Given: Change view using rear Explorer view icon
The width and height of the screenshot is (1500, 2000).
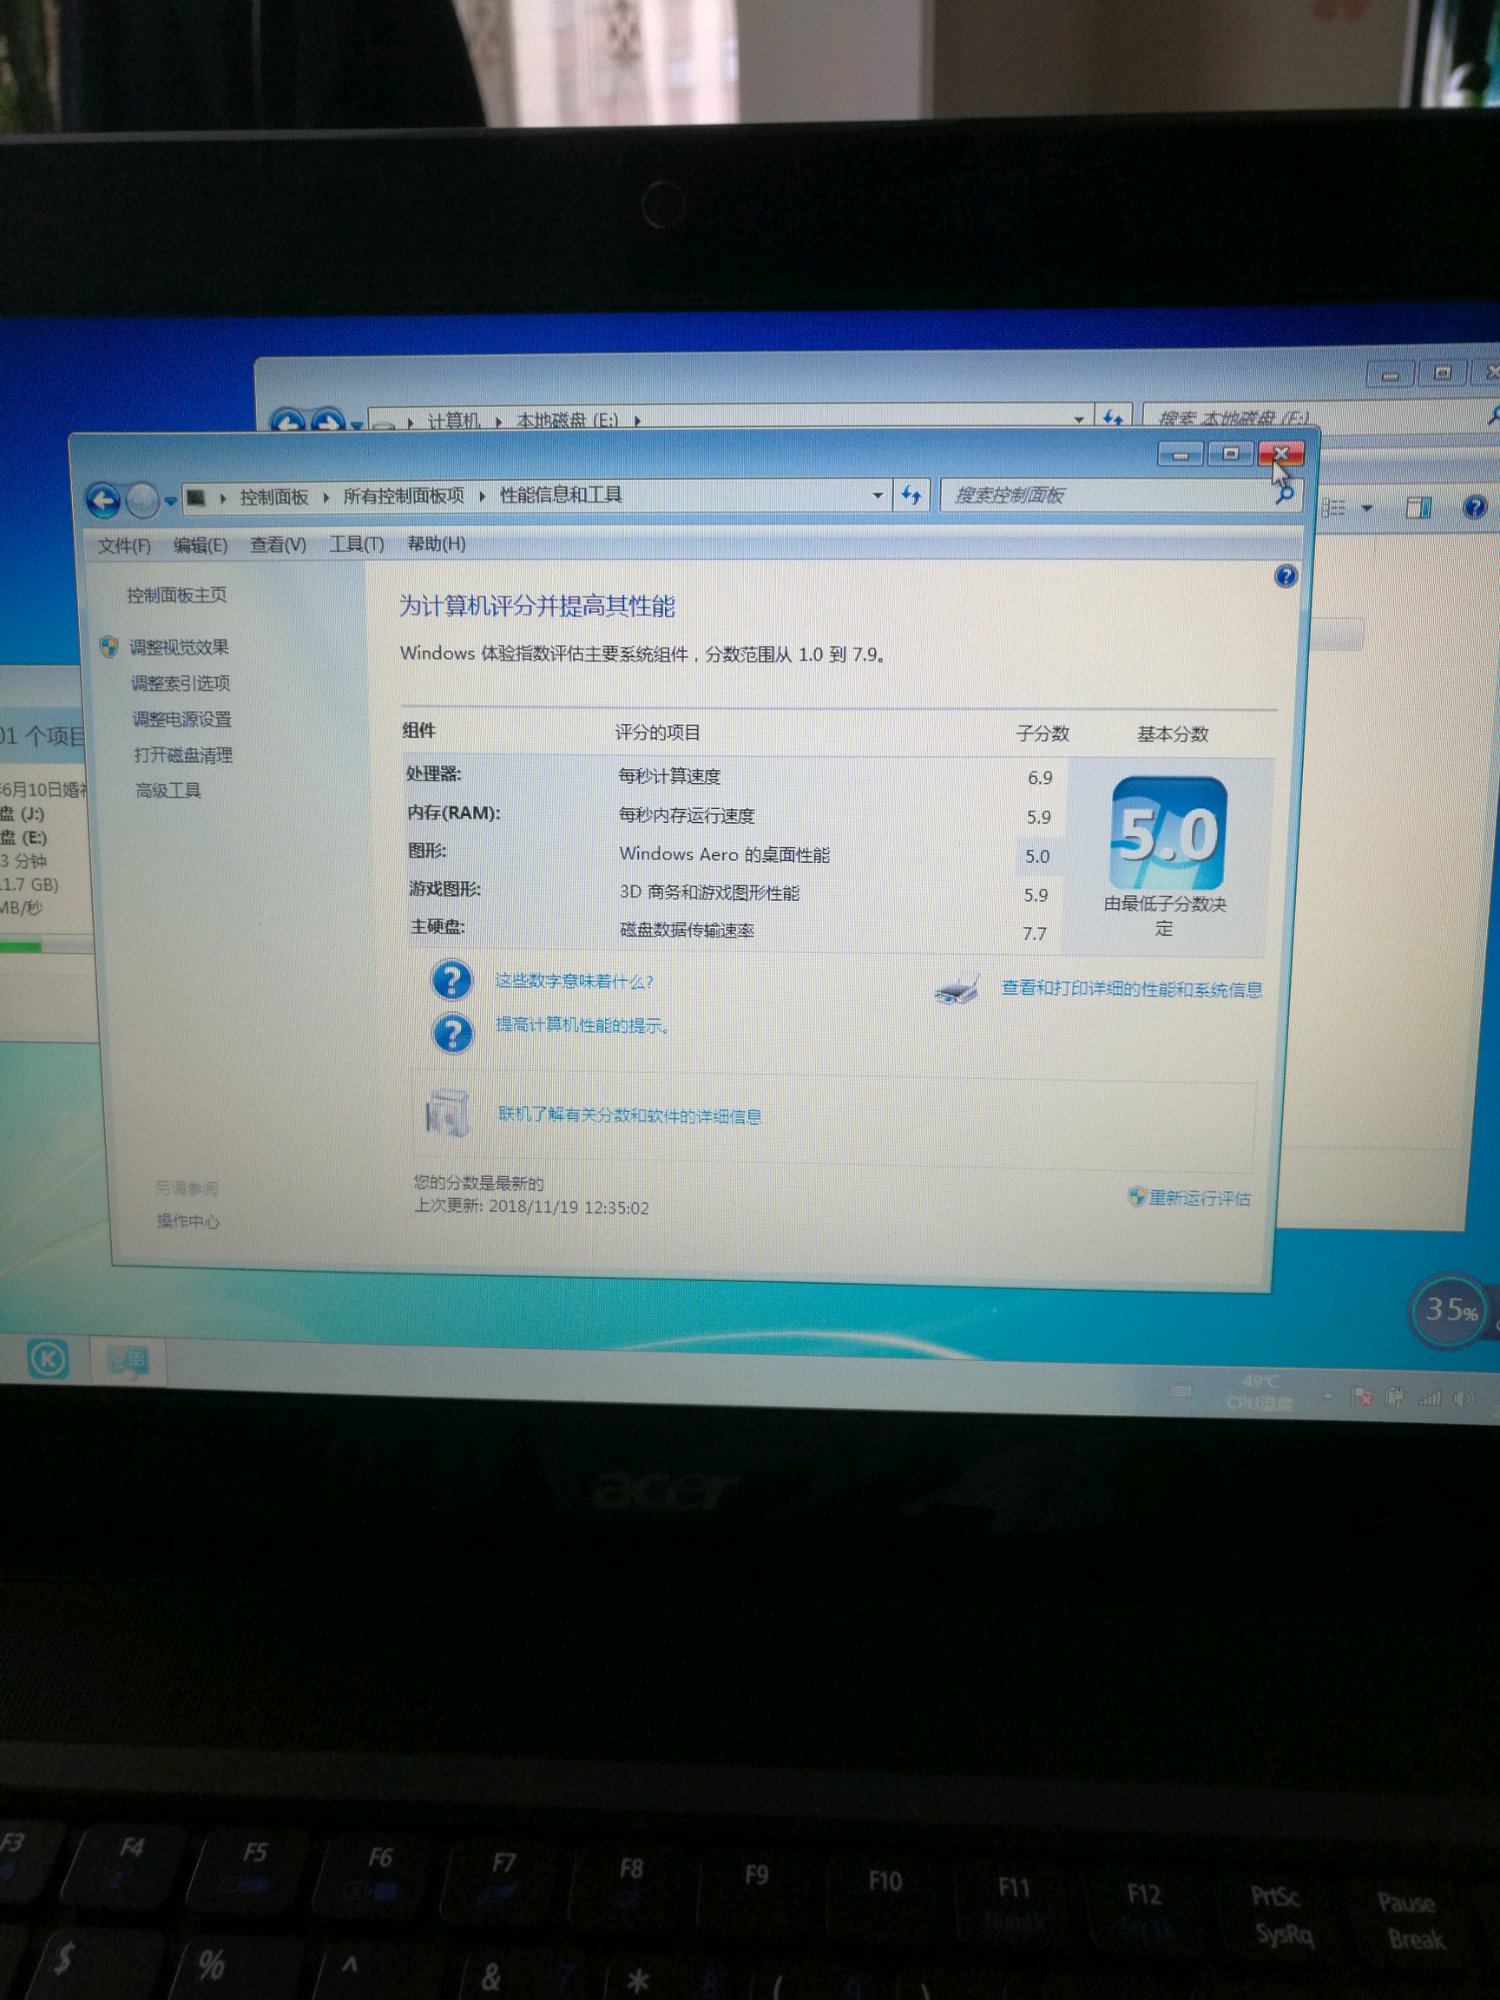Looking at the screenshot, I should point(1333,509).
